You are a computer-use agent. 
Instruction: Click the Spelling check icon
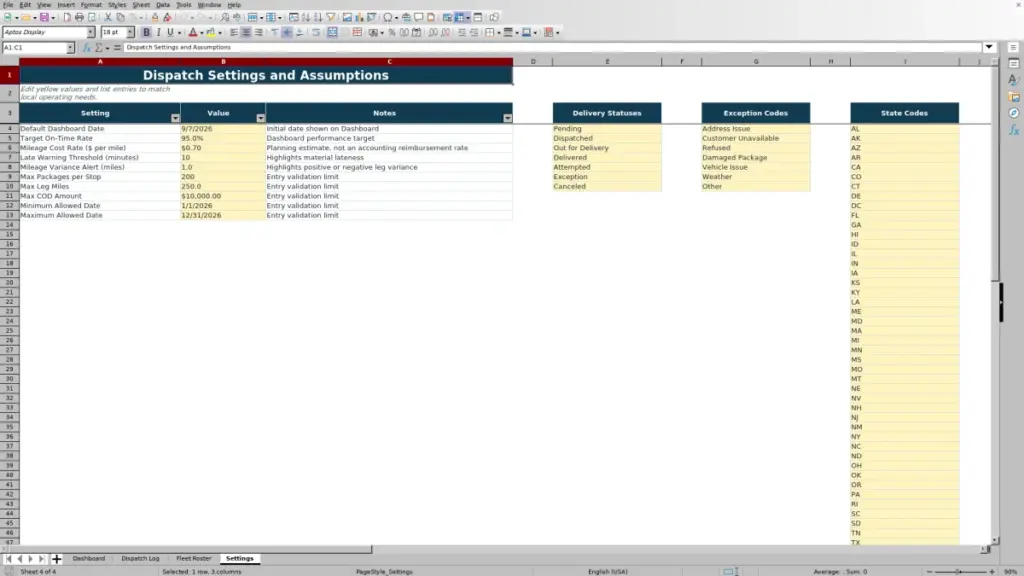tap(237, 17)
